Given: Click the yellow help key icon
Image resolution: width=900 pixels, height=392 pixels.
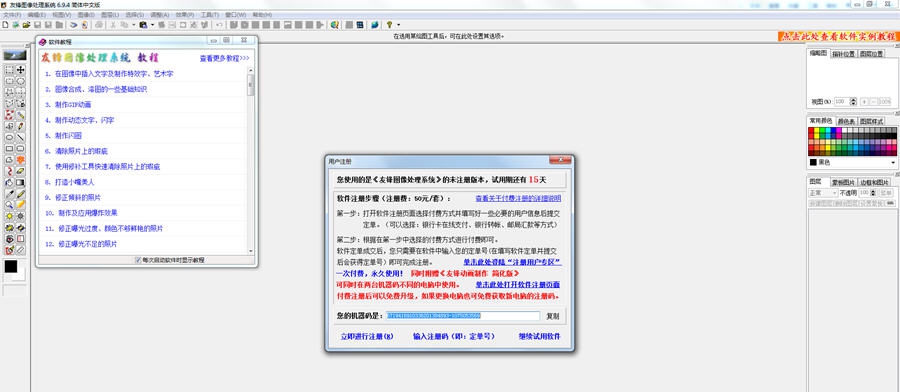Looking at the screenshot, I should pyautogui.click(x=389, y=25).
